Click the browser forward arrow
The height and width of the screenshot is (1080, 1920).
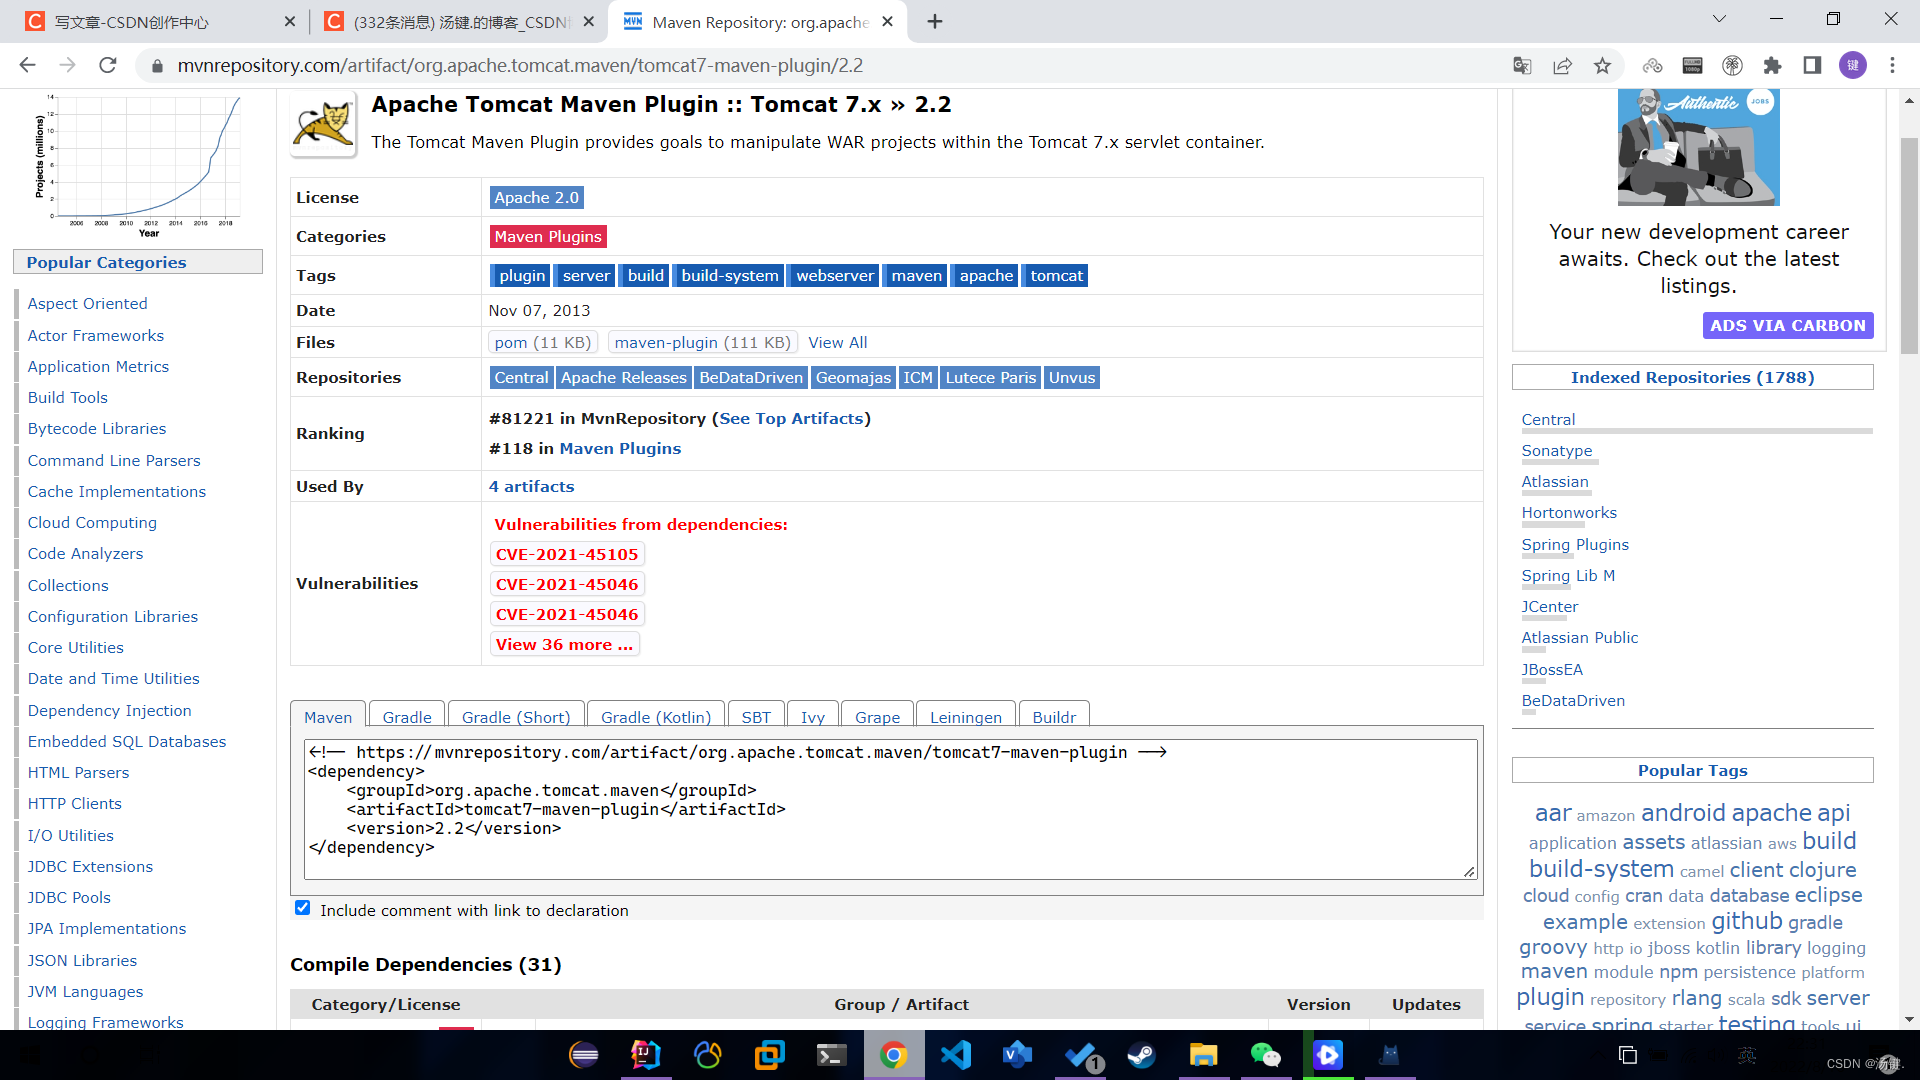67,66
